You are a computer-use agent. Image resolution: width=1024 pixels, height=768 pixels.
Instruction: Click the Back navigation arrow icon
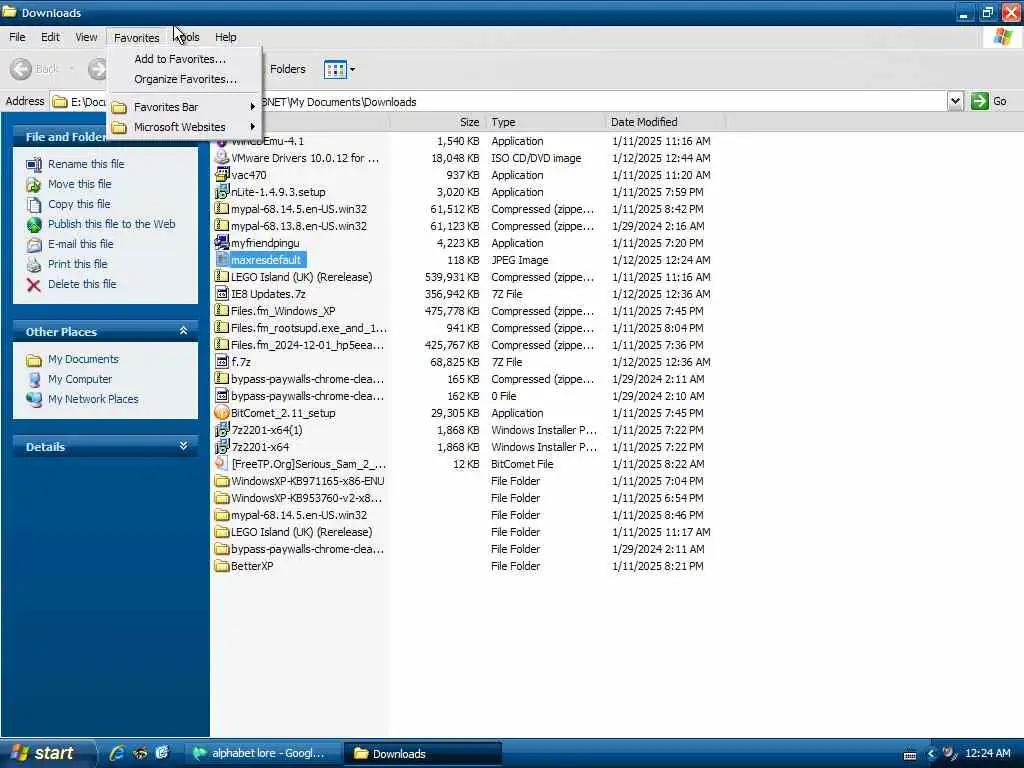pyautogui.click(x=21, y=69)
